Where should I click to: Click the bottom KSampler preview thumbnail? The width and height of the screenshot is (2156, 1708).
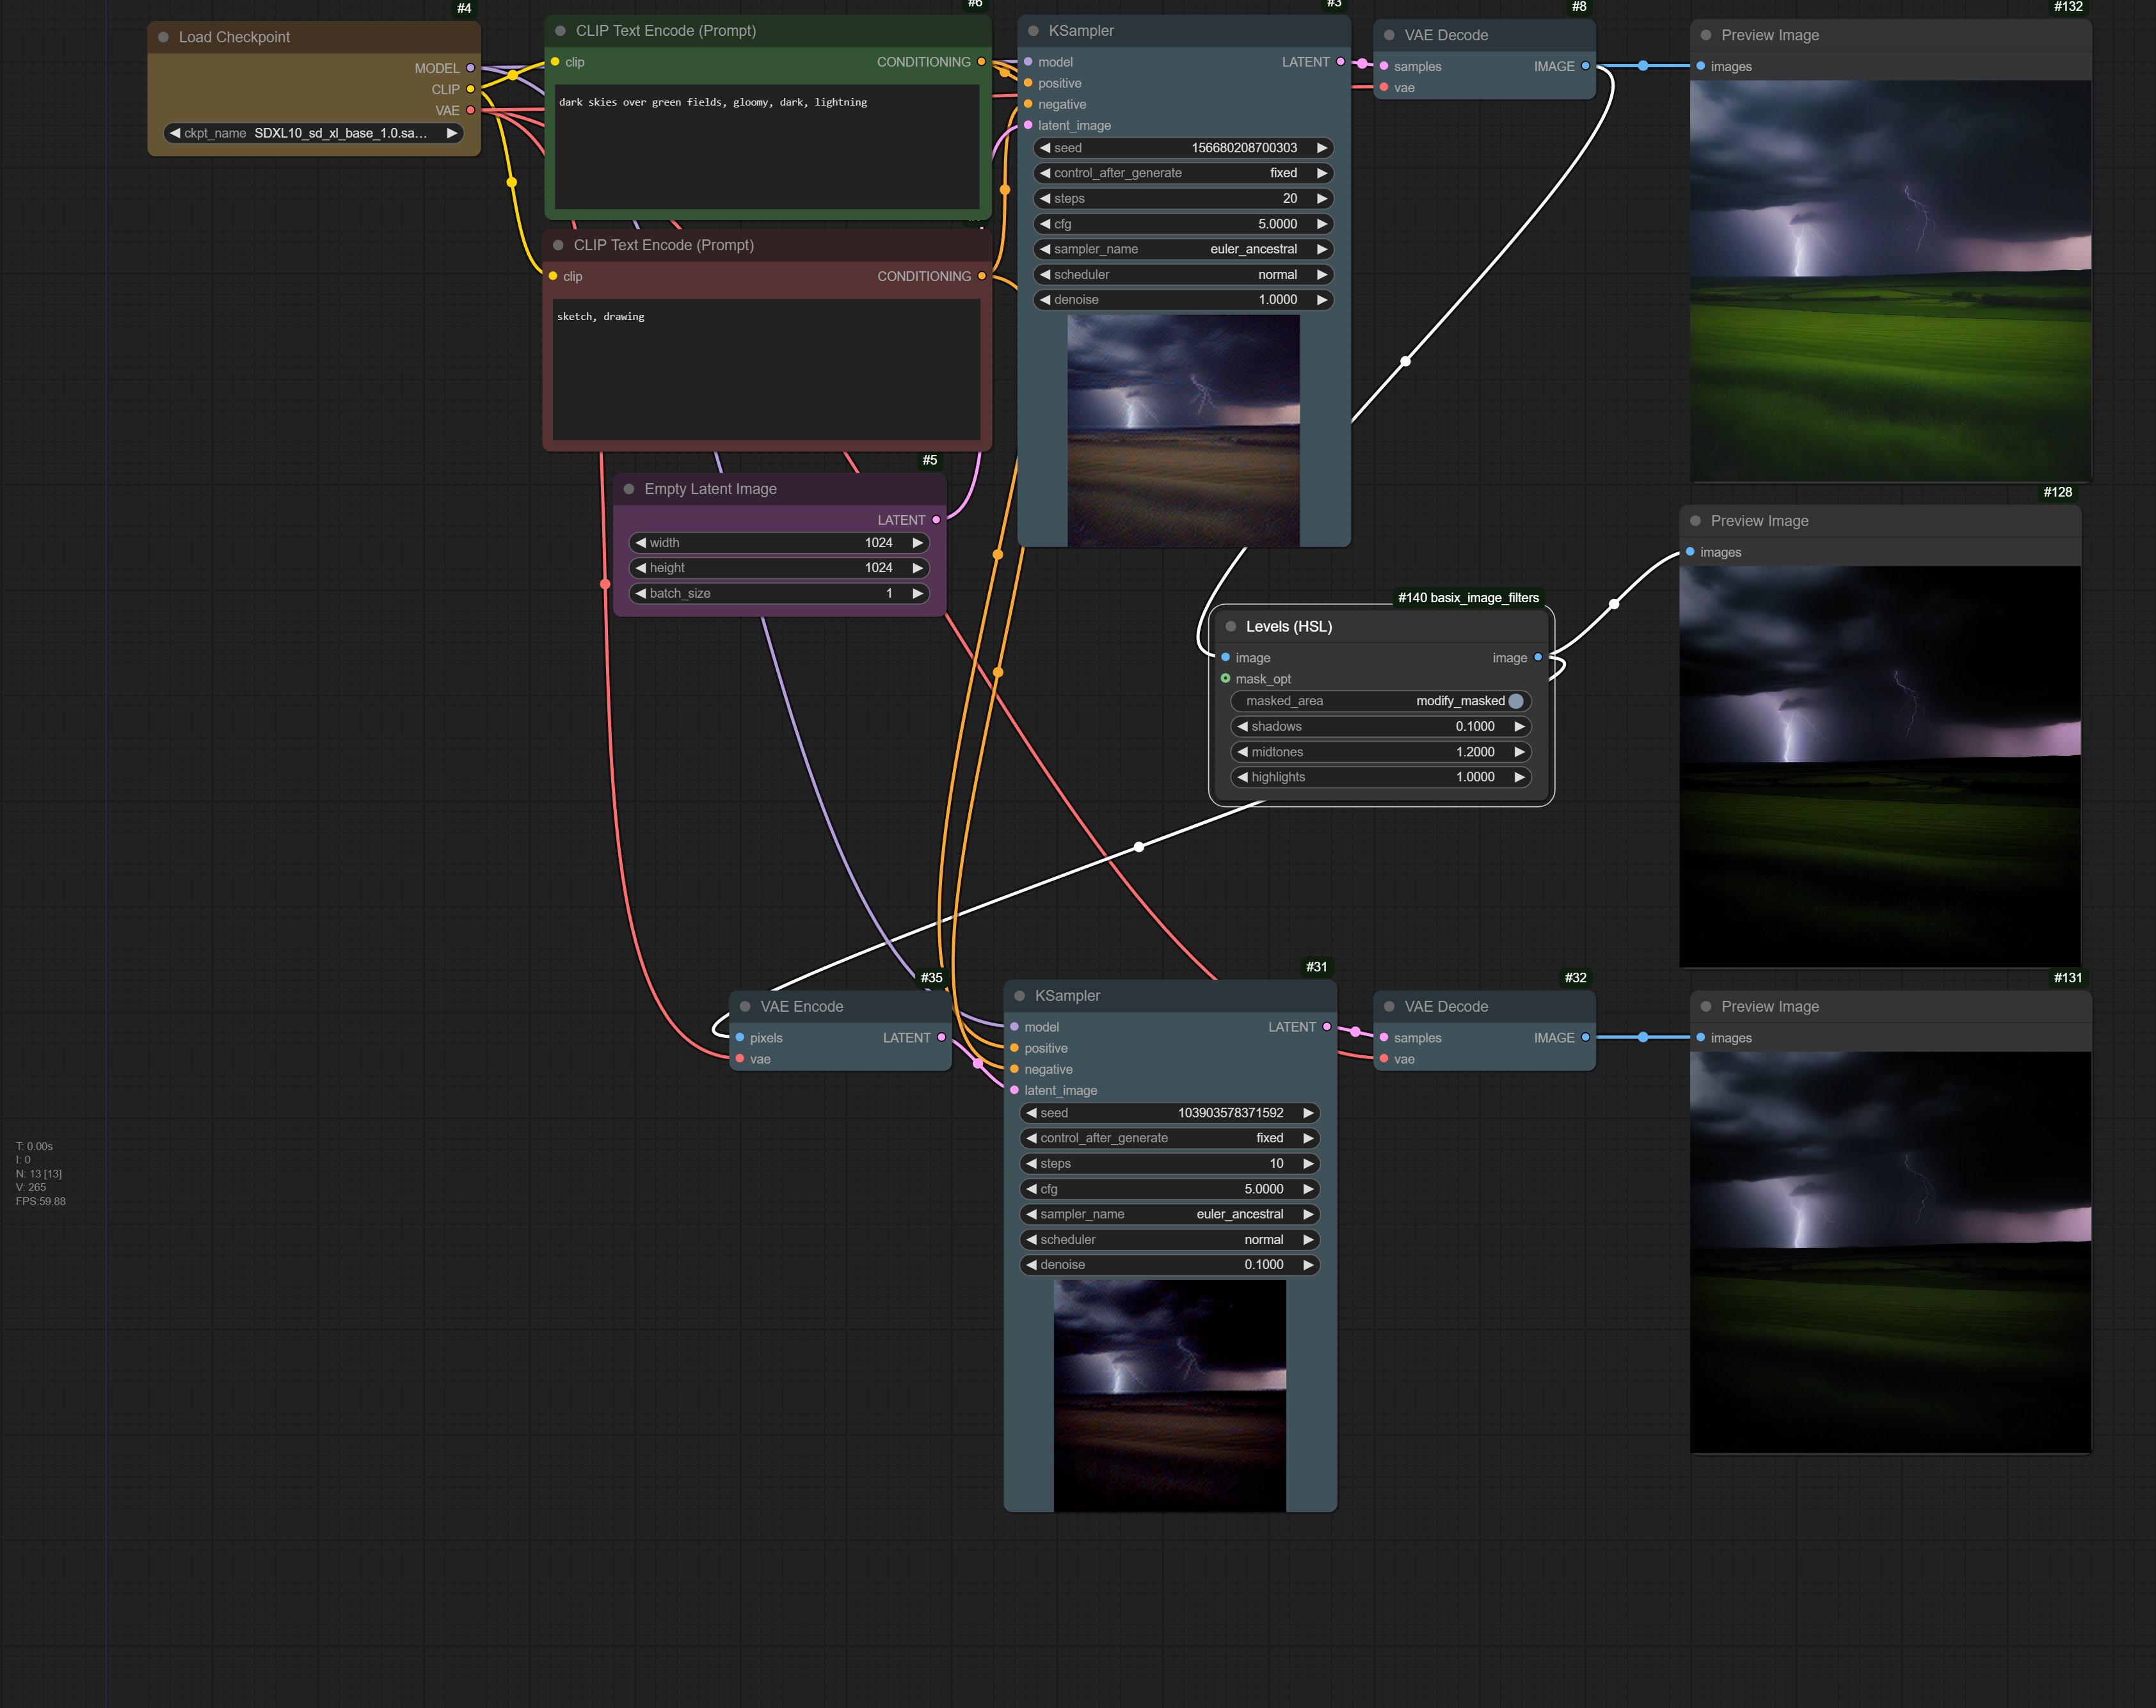(x=1169, y=1396)
